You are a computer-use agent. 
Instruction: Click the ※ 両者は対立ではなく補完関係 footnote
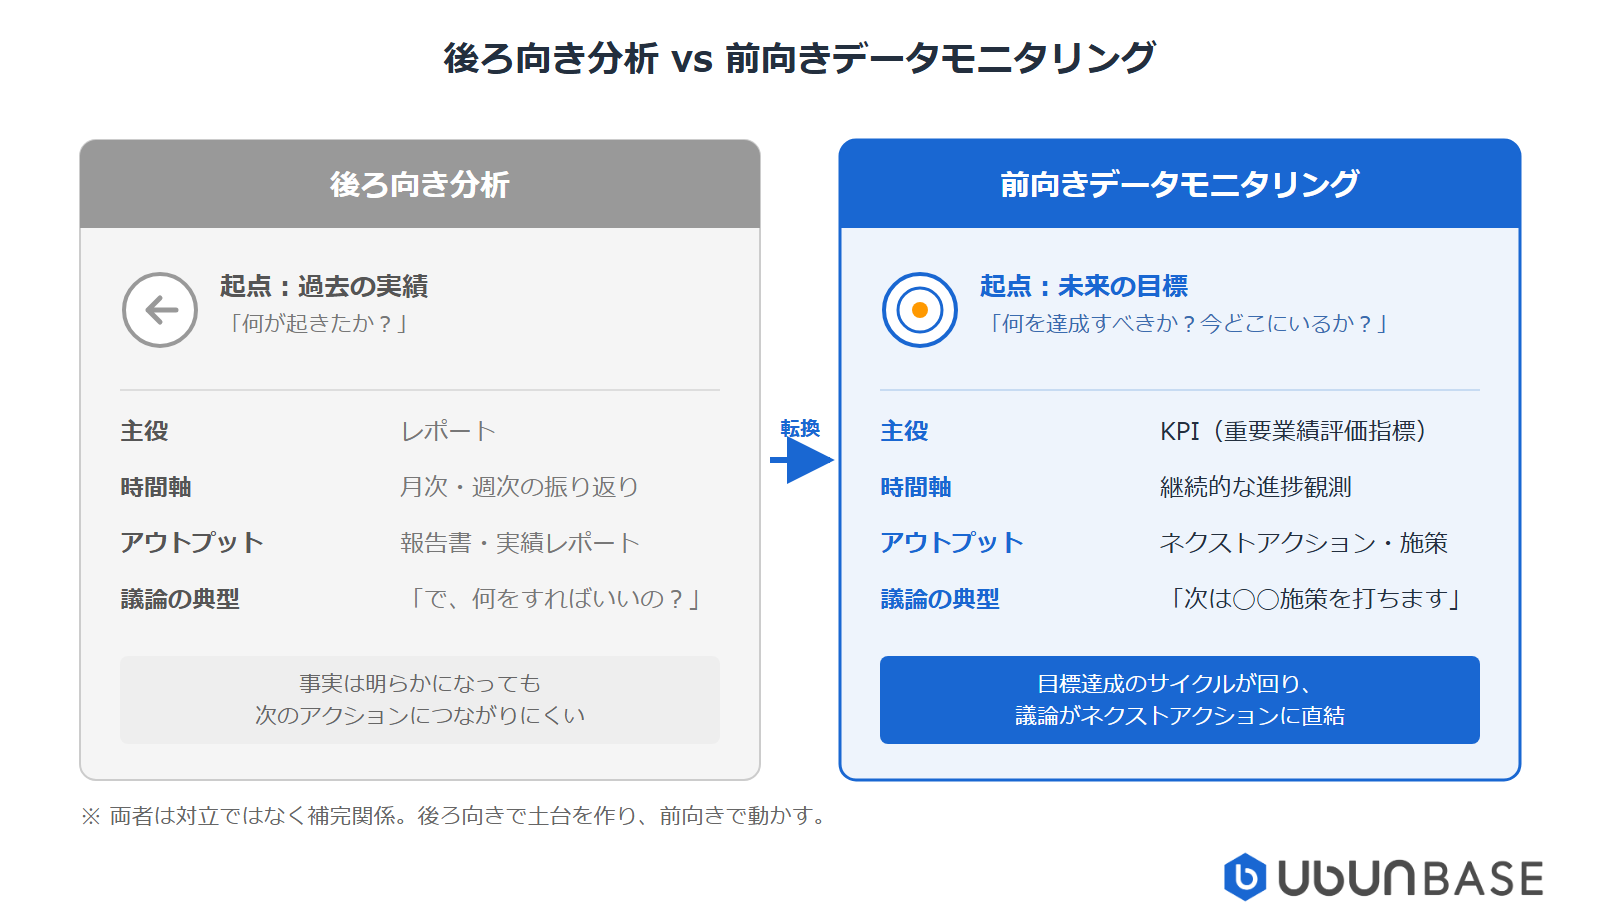pos(452,815)
